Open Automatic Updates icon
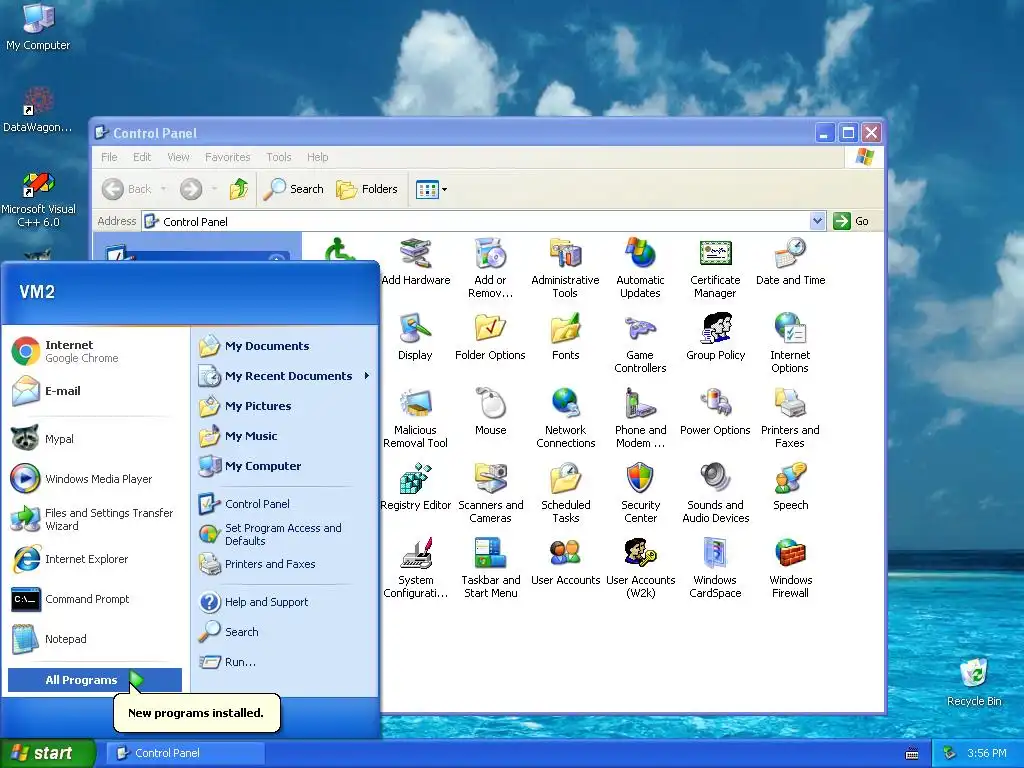The height and width of the screenshot is (768, 1024). click(x=640, y=268)
